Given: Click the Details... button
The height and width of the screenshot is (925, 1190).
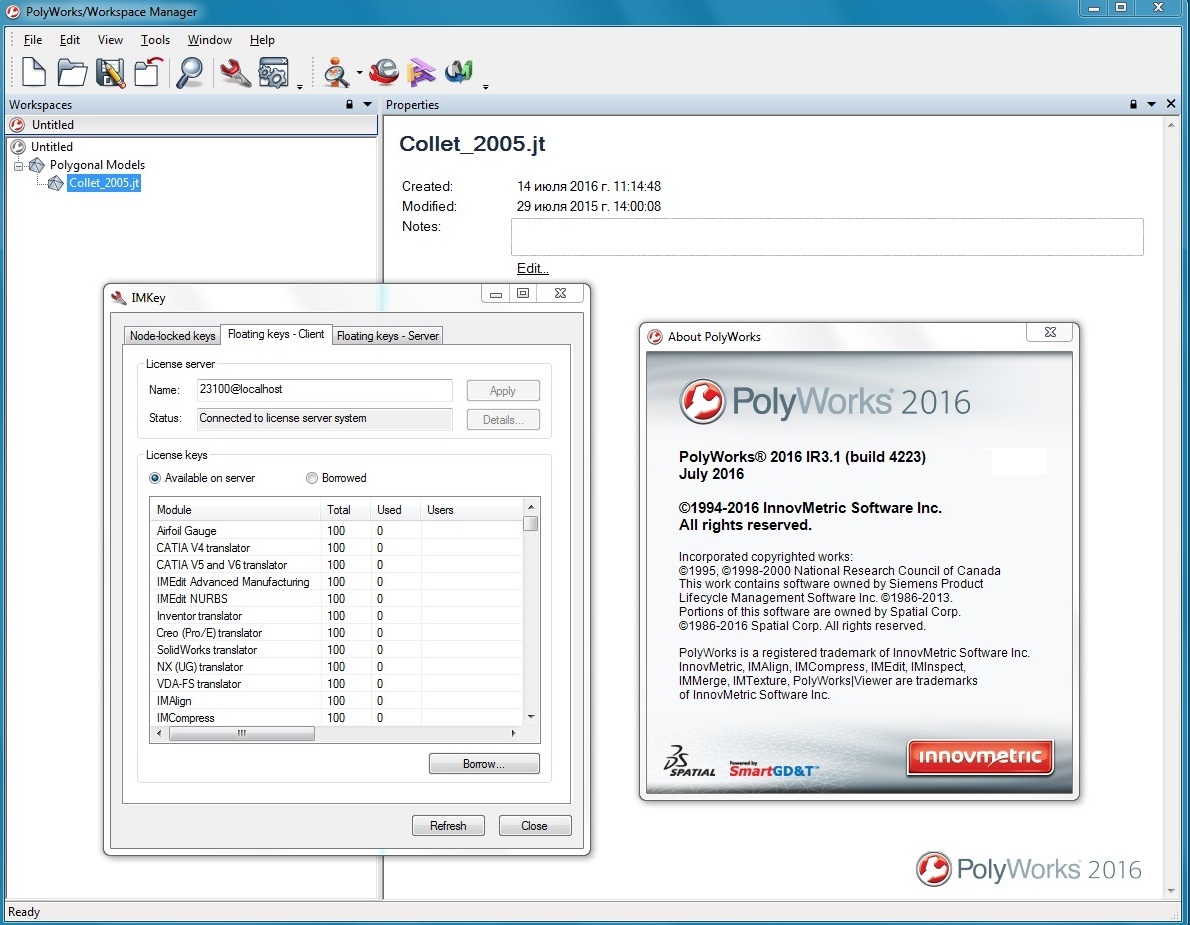Looking at the screenshot, I should pos(502,420).
